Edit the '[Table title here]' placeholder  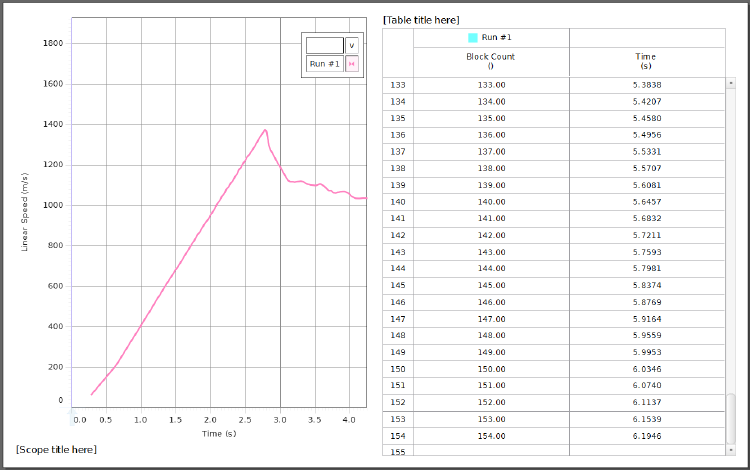pyautogui.click(x=421, y=20)
